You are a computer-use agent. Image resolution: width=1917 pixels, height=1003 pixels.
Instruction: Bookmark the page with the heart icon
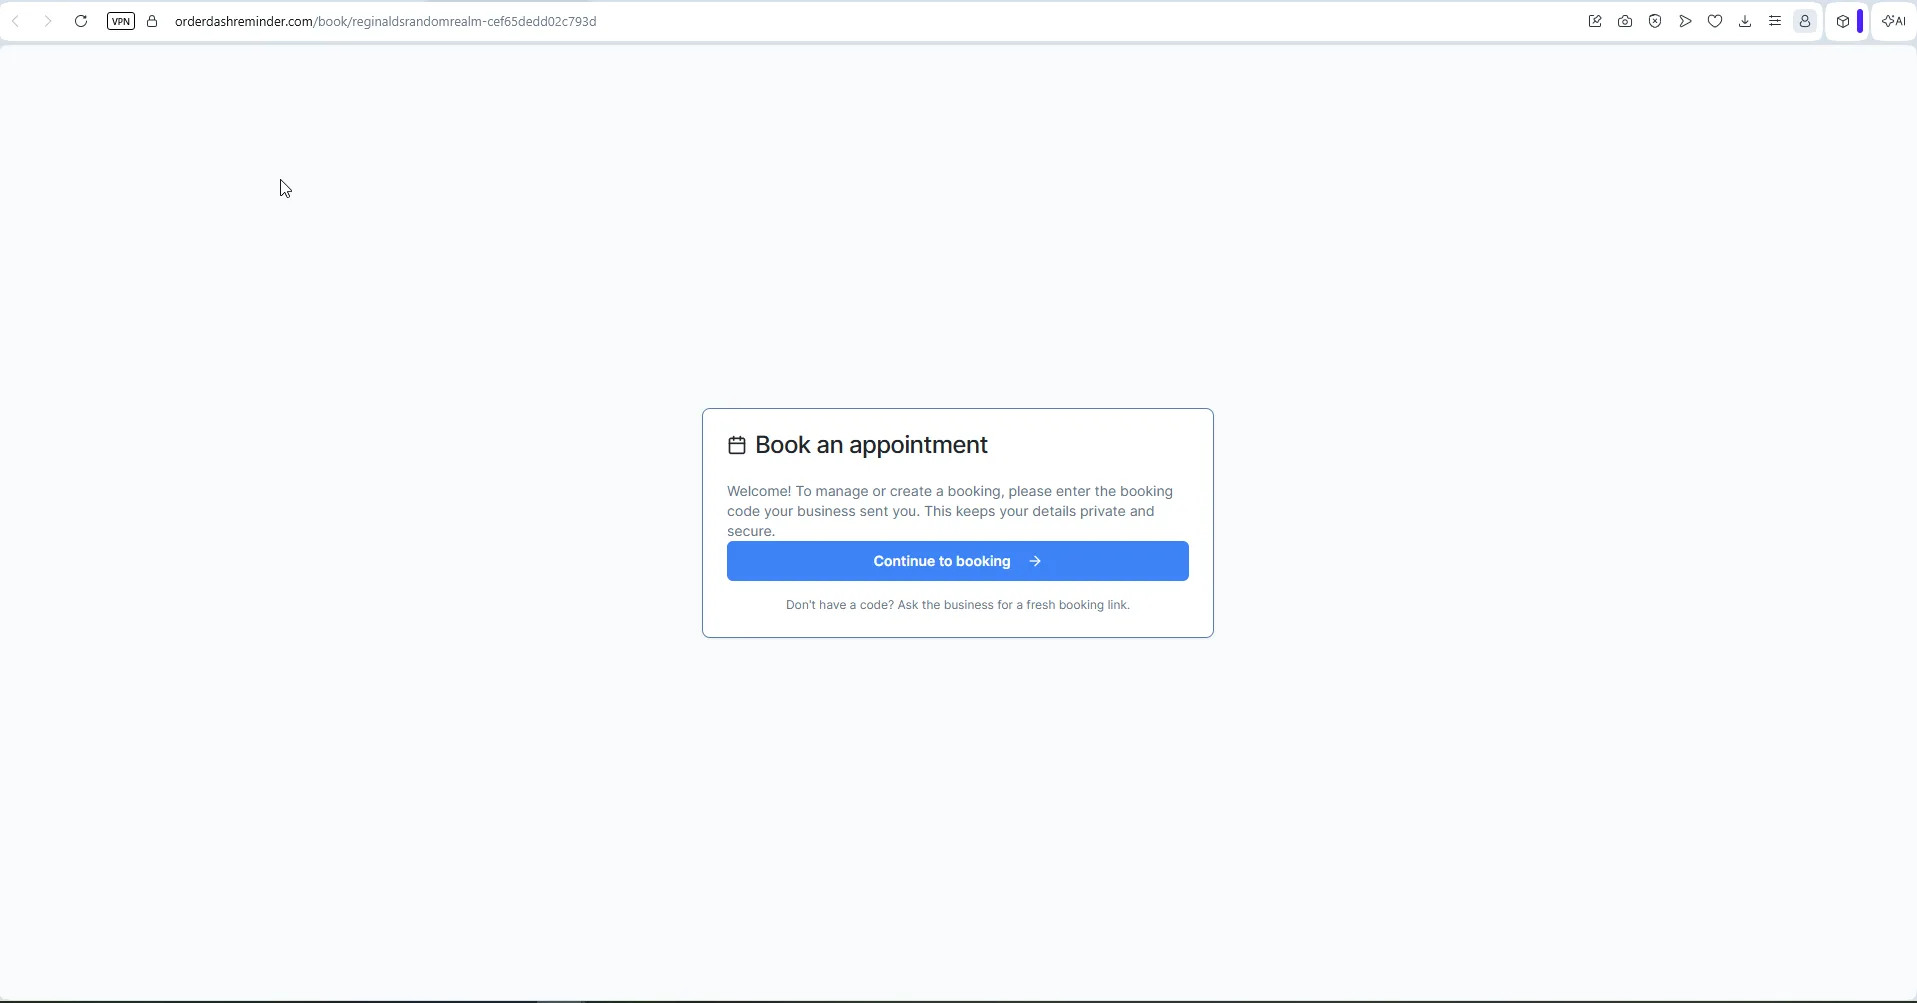pos(1715,21)
